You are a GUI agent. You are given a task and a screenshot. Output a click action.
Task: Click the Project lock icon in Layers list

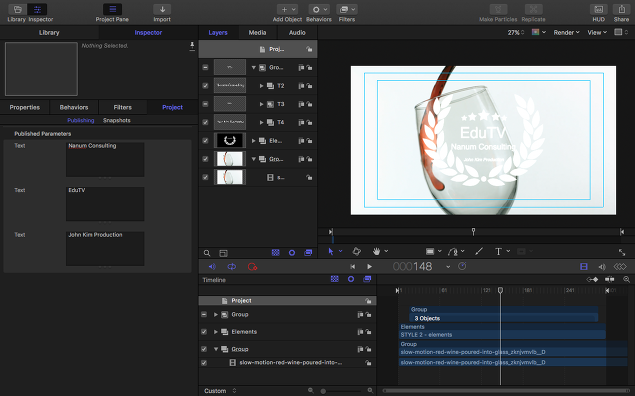click(x=309, y=49)
